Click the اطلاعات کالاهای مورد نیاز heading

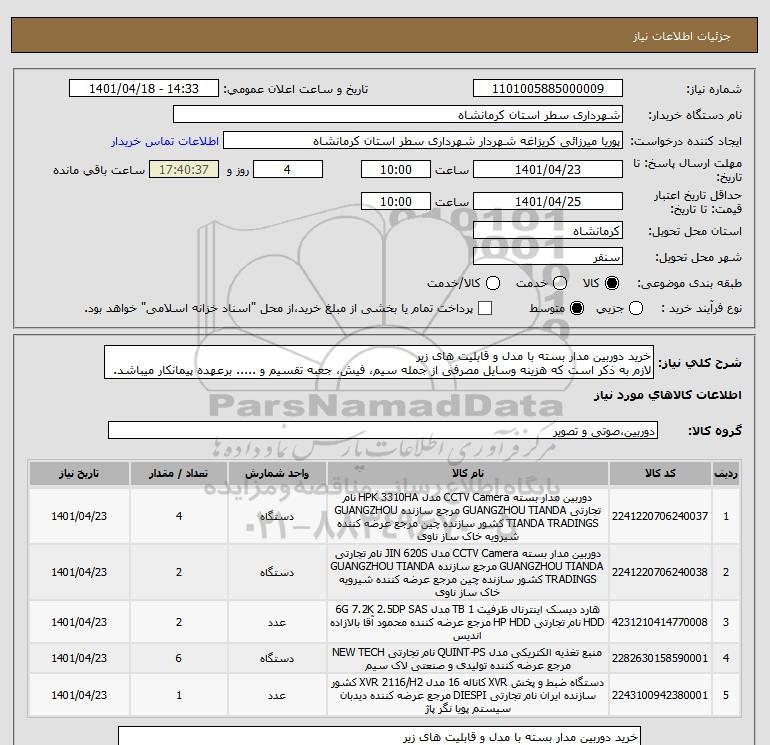pos(667,395)
